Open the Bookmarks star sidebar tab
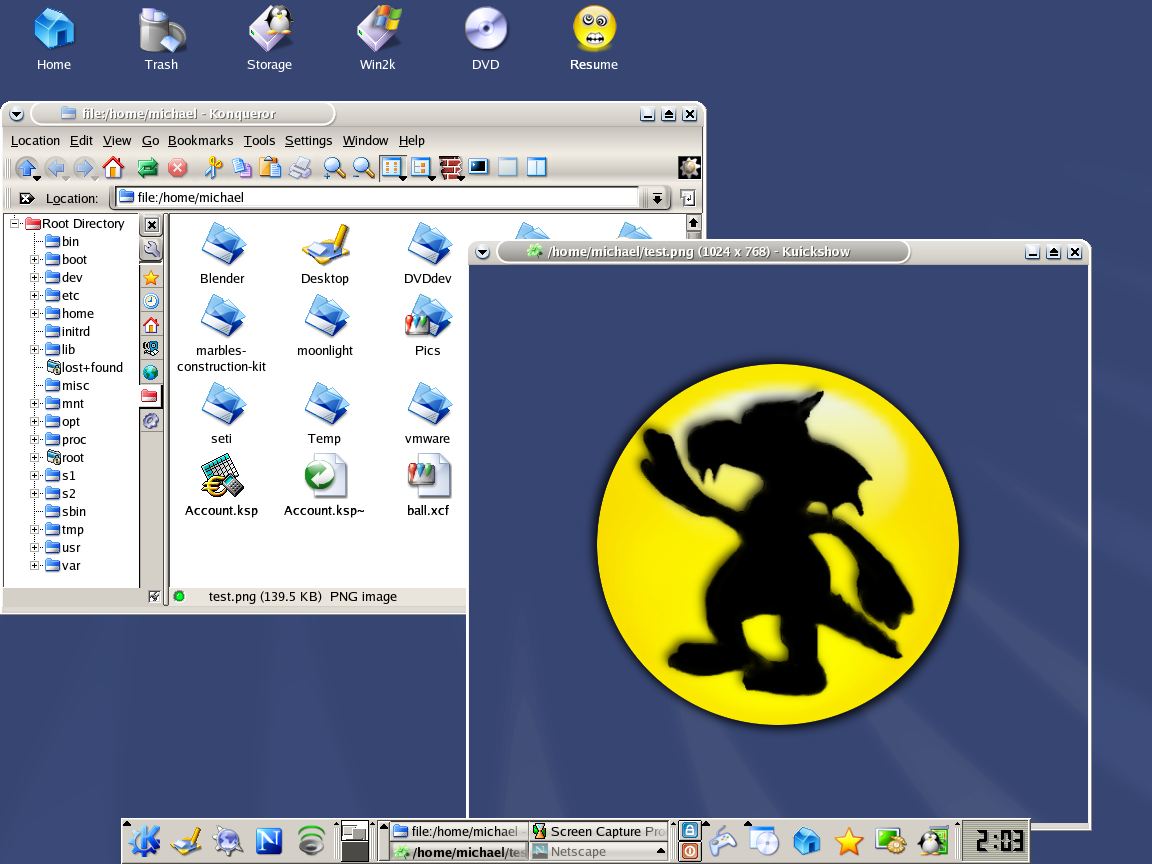1152x864 pixels. click(151, 277)
